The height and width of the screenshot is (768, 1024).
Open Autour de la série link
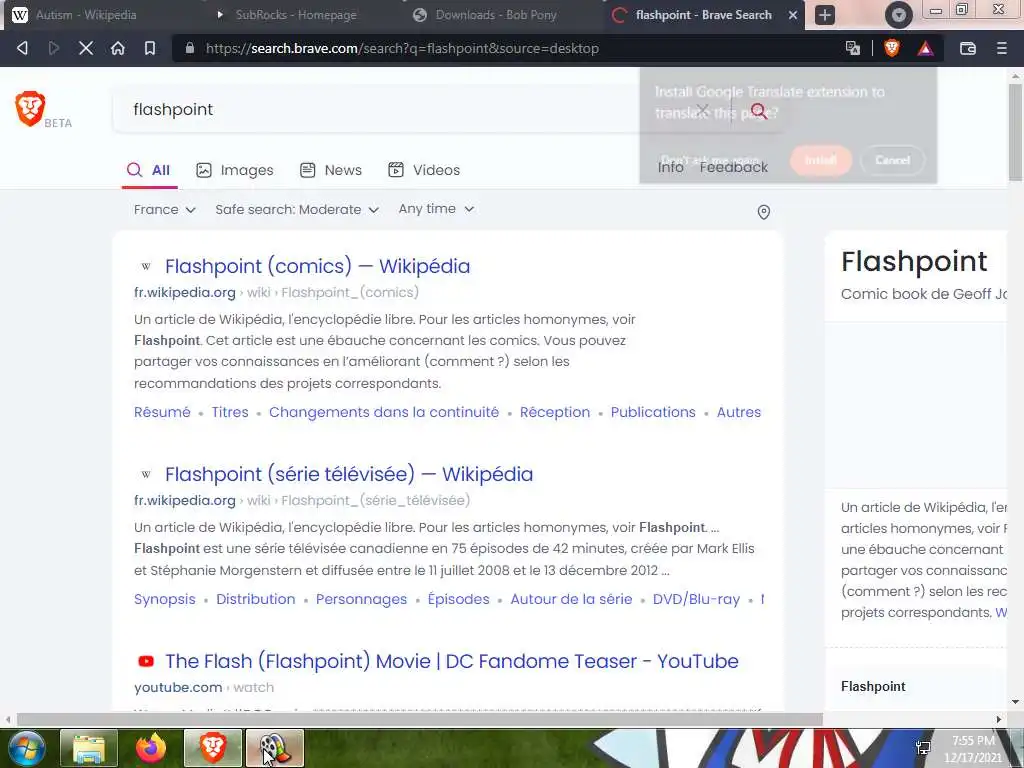point(571,600)
